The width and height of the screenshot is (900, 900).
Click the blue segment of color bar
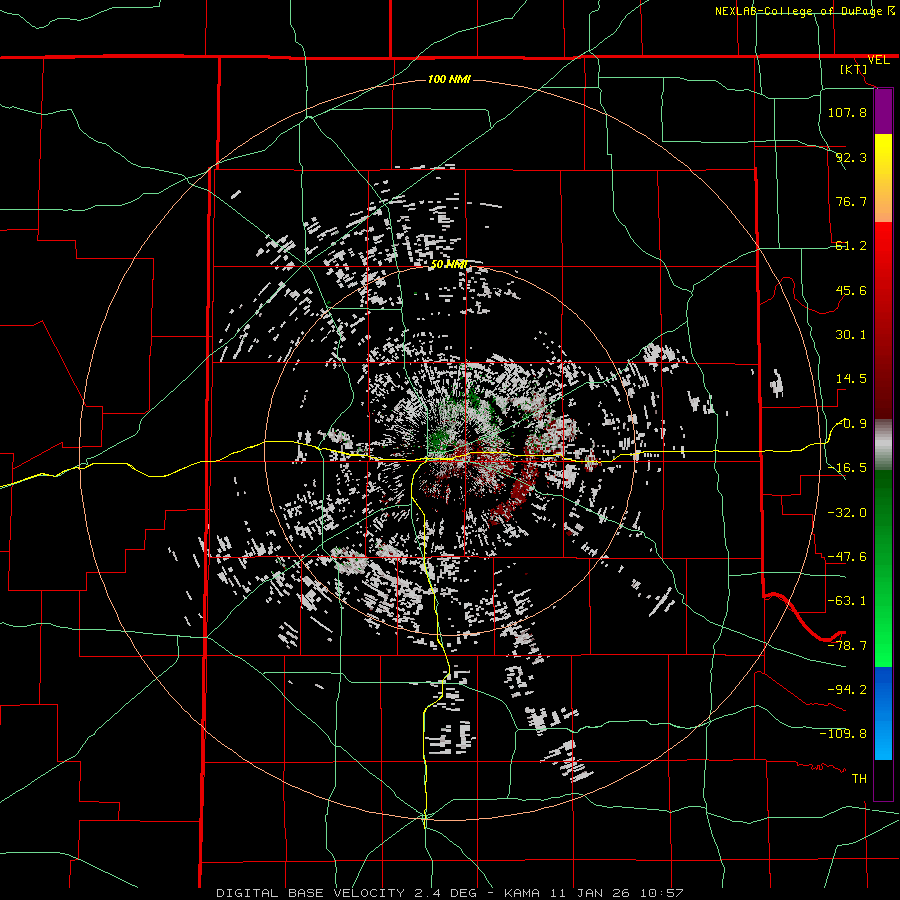[x=883, y=713]
